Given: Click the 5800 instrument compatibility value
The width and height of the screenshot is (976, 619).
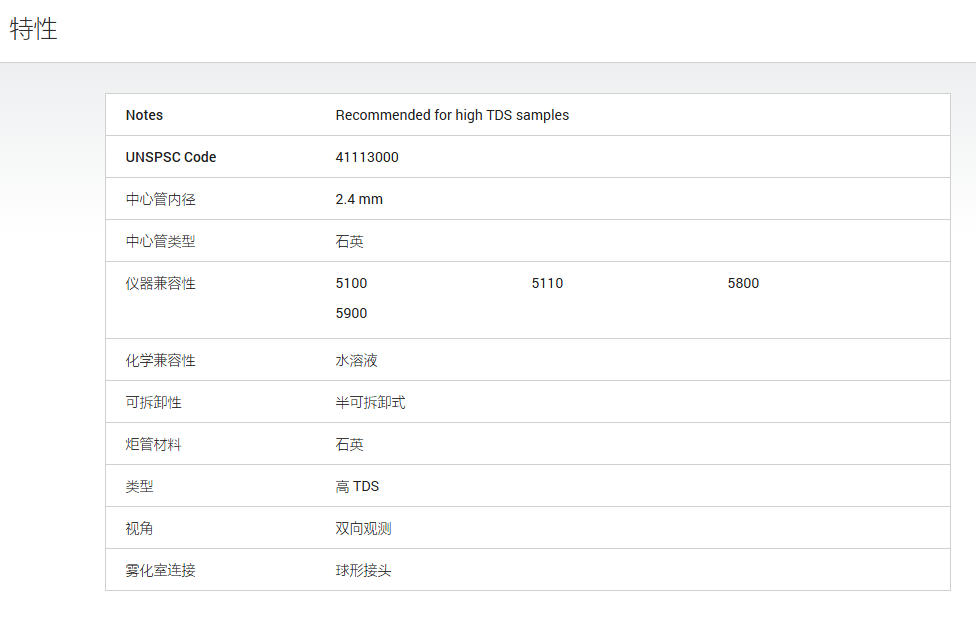Looking at the screenshot, I should pos(743,283).
